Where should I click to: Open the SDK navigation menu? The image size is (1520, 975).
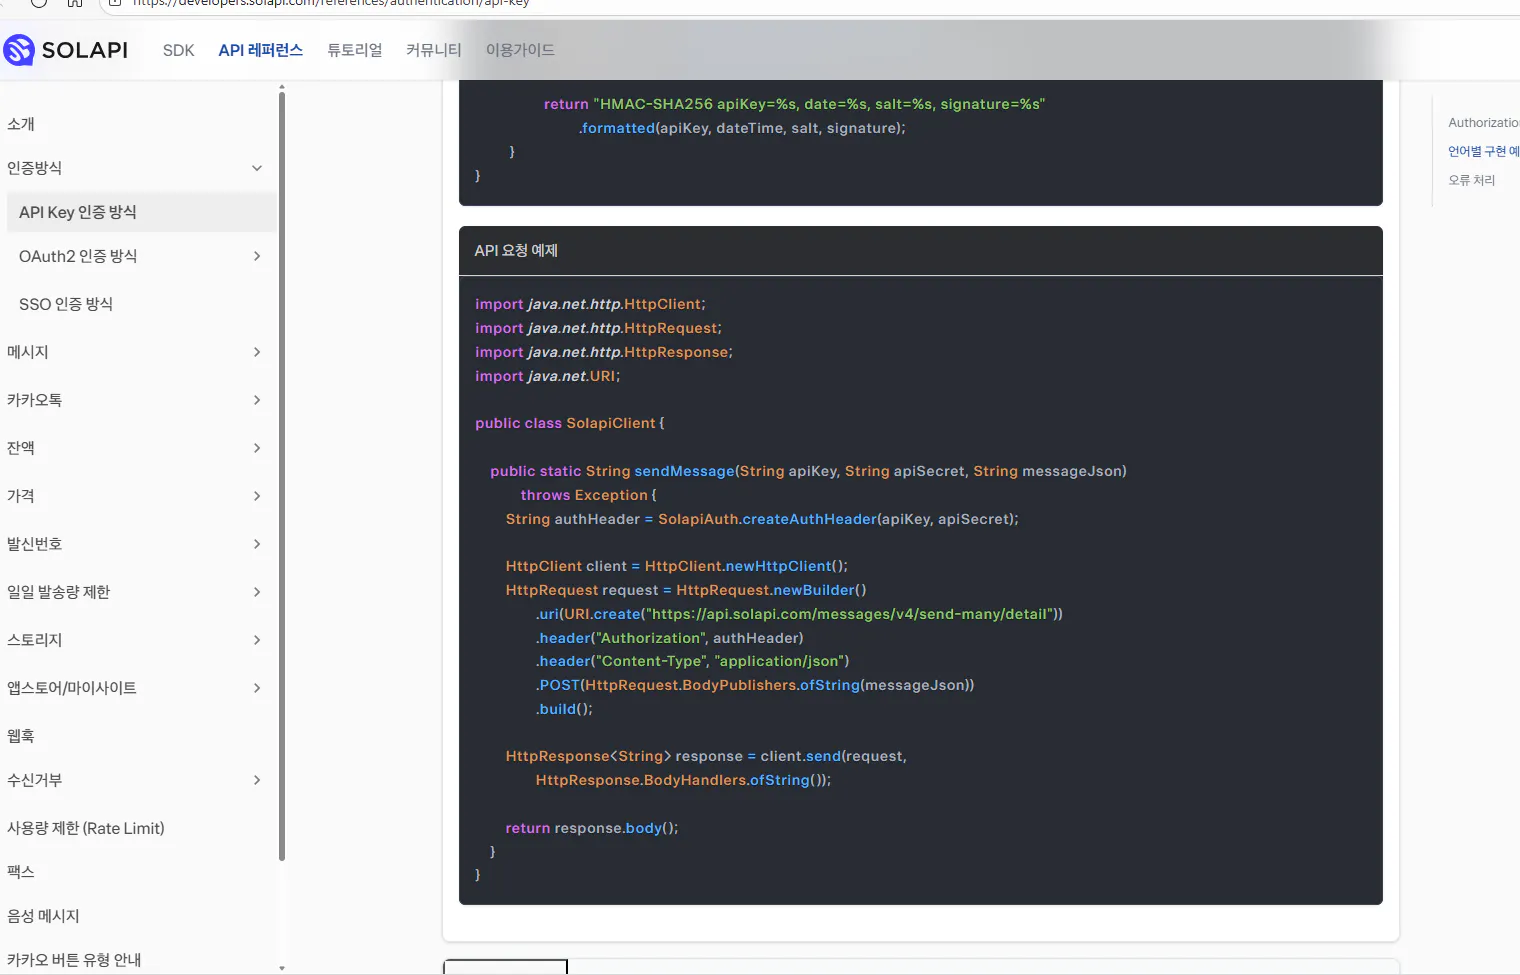point(178,50)
